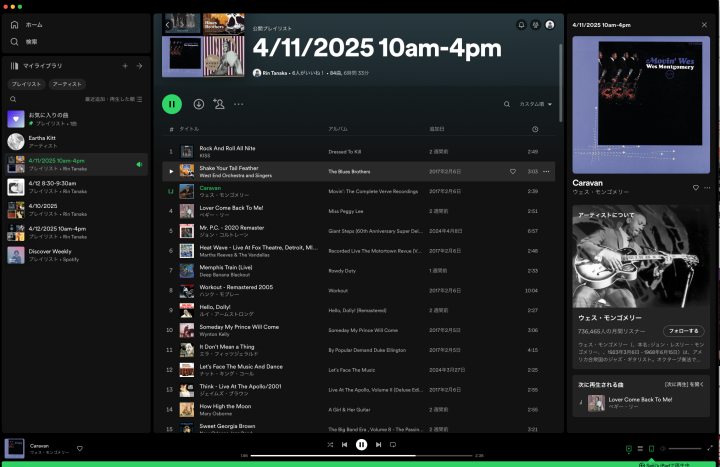Seek in the playback progress bar
Image resolution: width=720 pixels, height=467 pixels.
[361, 456]
